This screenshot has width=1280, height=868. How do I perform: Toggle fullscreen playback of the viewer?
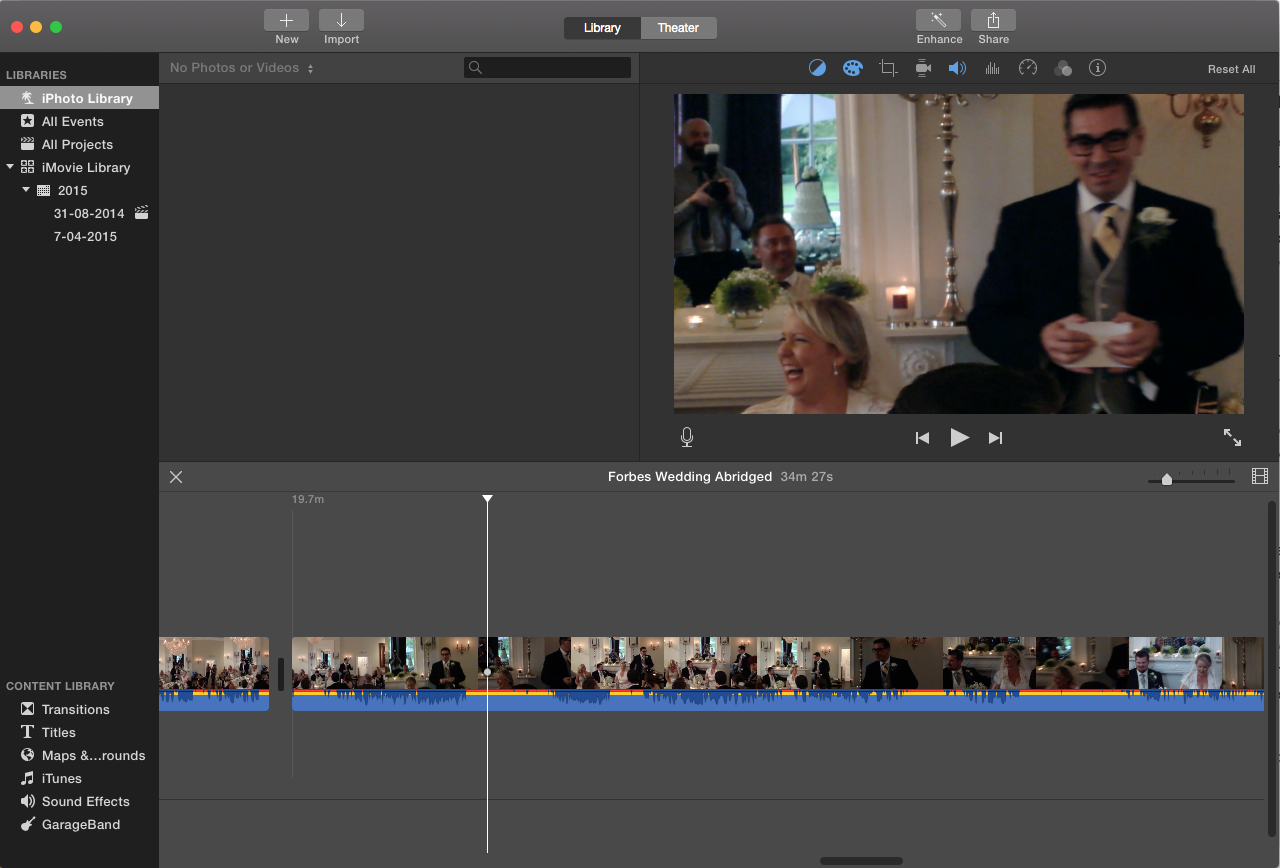[1232, 437]
